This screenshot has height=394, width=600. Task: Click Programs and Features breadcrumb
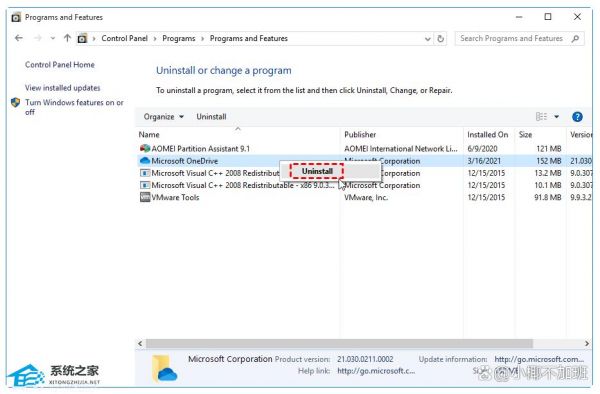pos(249,38)
